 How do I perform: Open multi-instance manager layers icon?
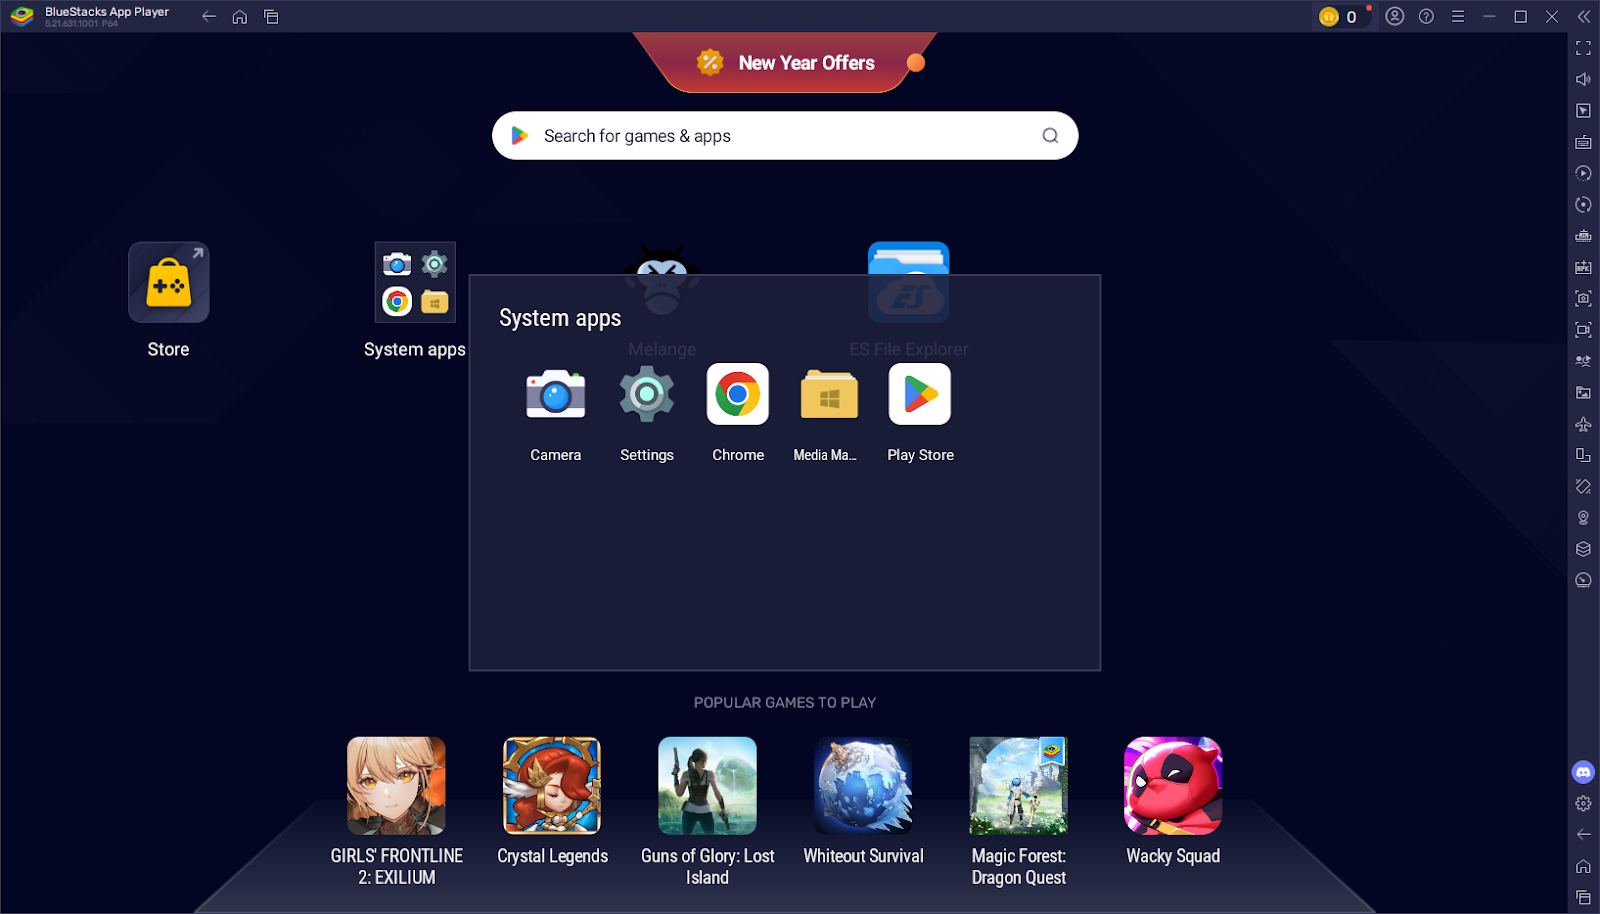pyautogui.click(x=1583, y=549)
